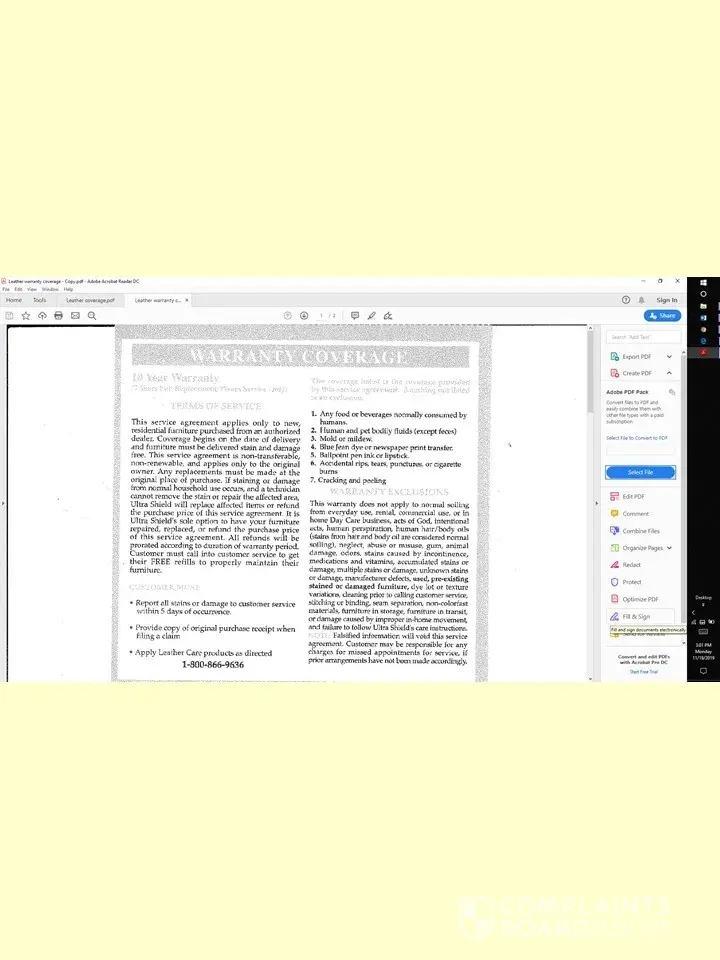Click the Select File to Convert field
Image resolution: width=720 pixels, height=960 pixels.
tap(640, 450)
